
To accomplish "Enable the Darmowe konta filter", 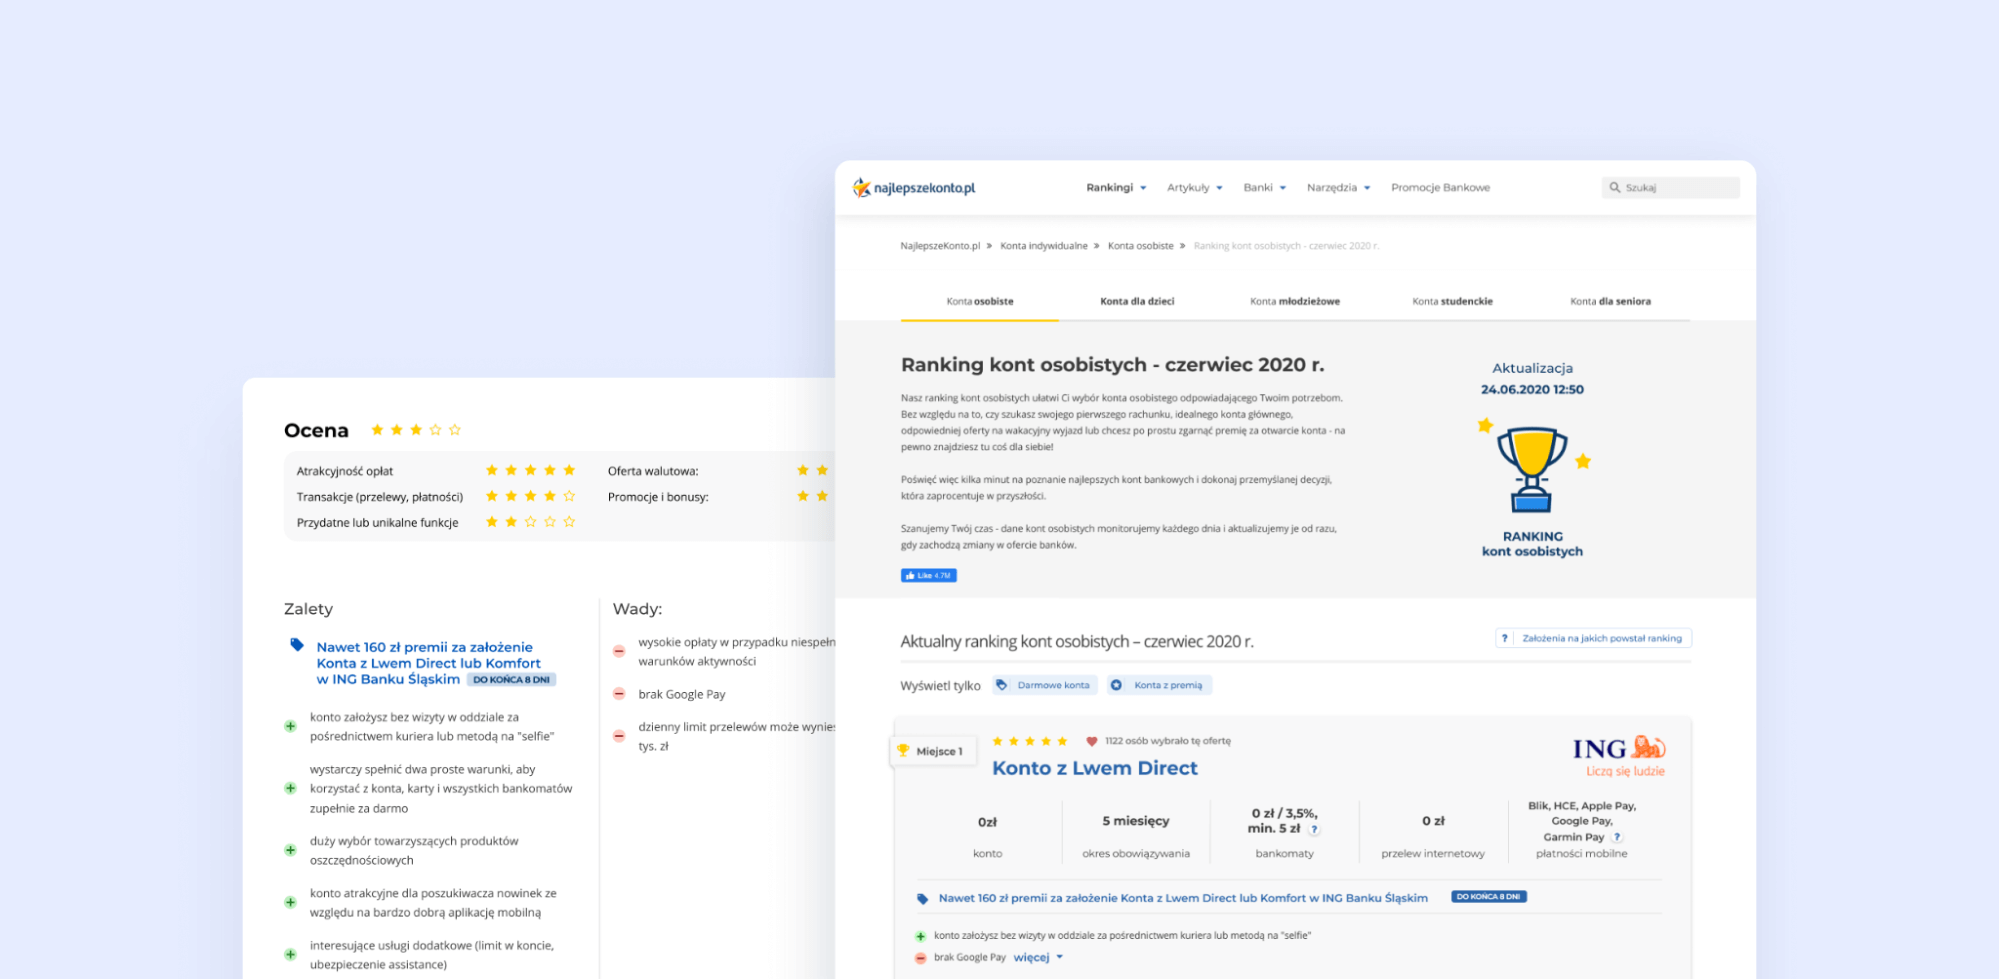I will pos(1045,685).
